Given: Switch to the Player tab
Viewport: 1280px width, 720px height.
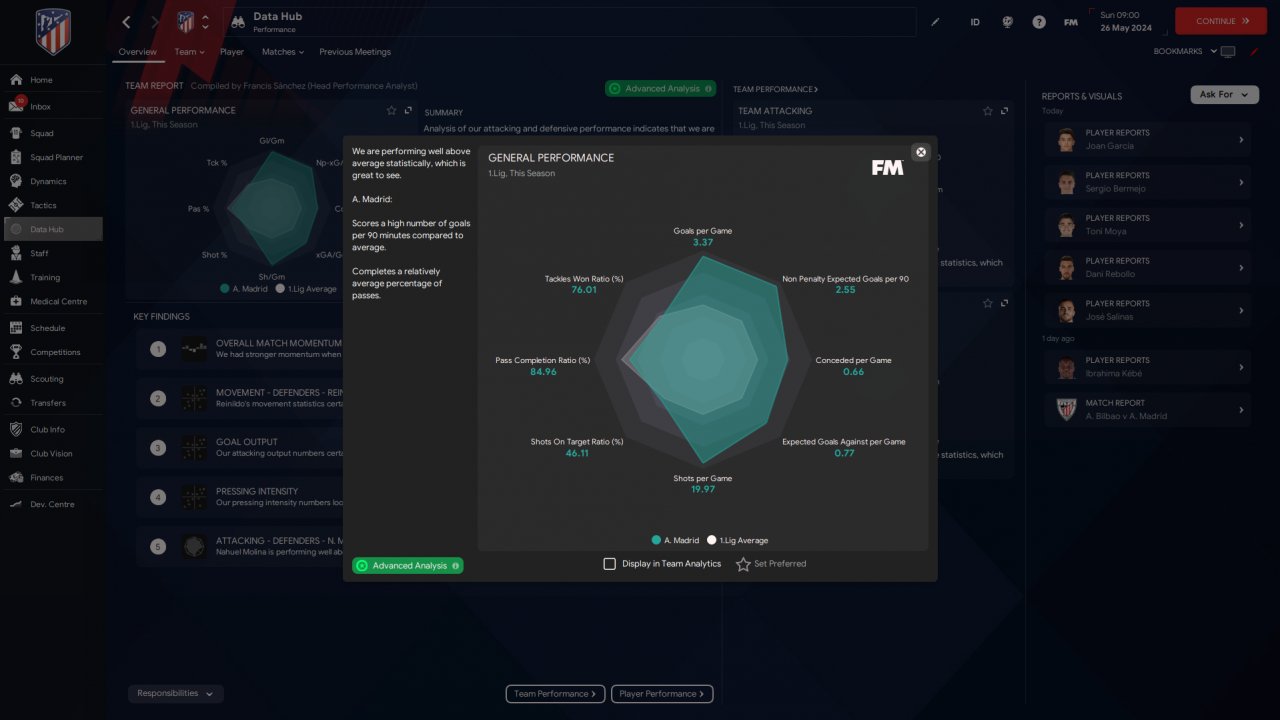Looking at the screenshot, I should point(232,52).
